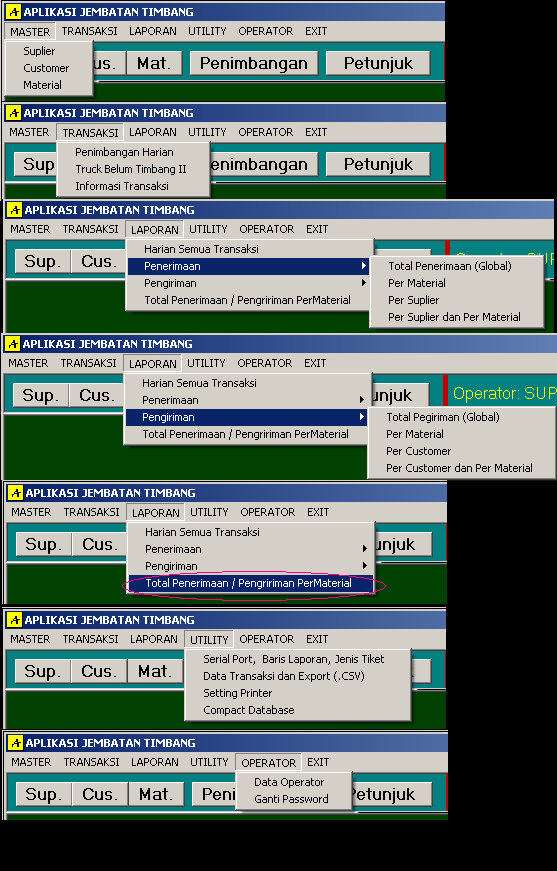The height and width of the screenshot is (871, 557).
Task: Select Ganti Password in the OPERATOR menu
Action: [292, 799]
